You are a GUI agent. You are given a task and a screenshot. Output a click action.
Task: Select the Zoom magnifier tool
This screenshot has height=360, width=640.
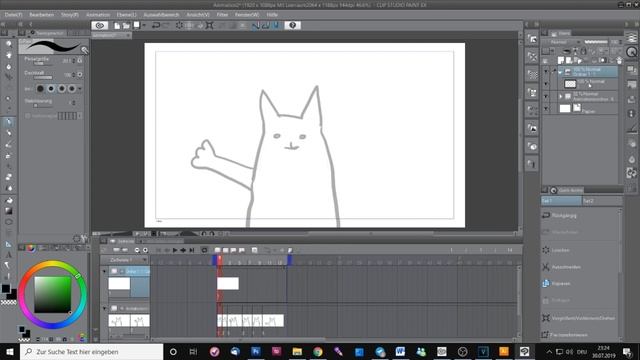click(x=9, y=43)
